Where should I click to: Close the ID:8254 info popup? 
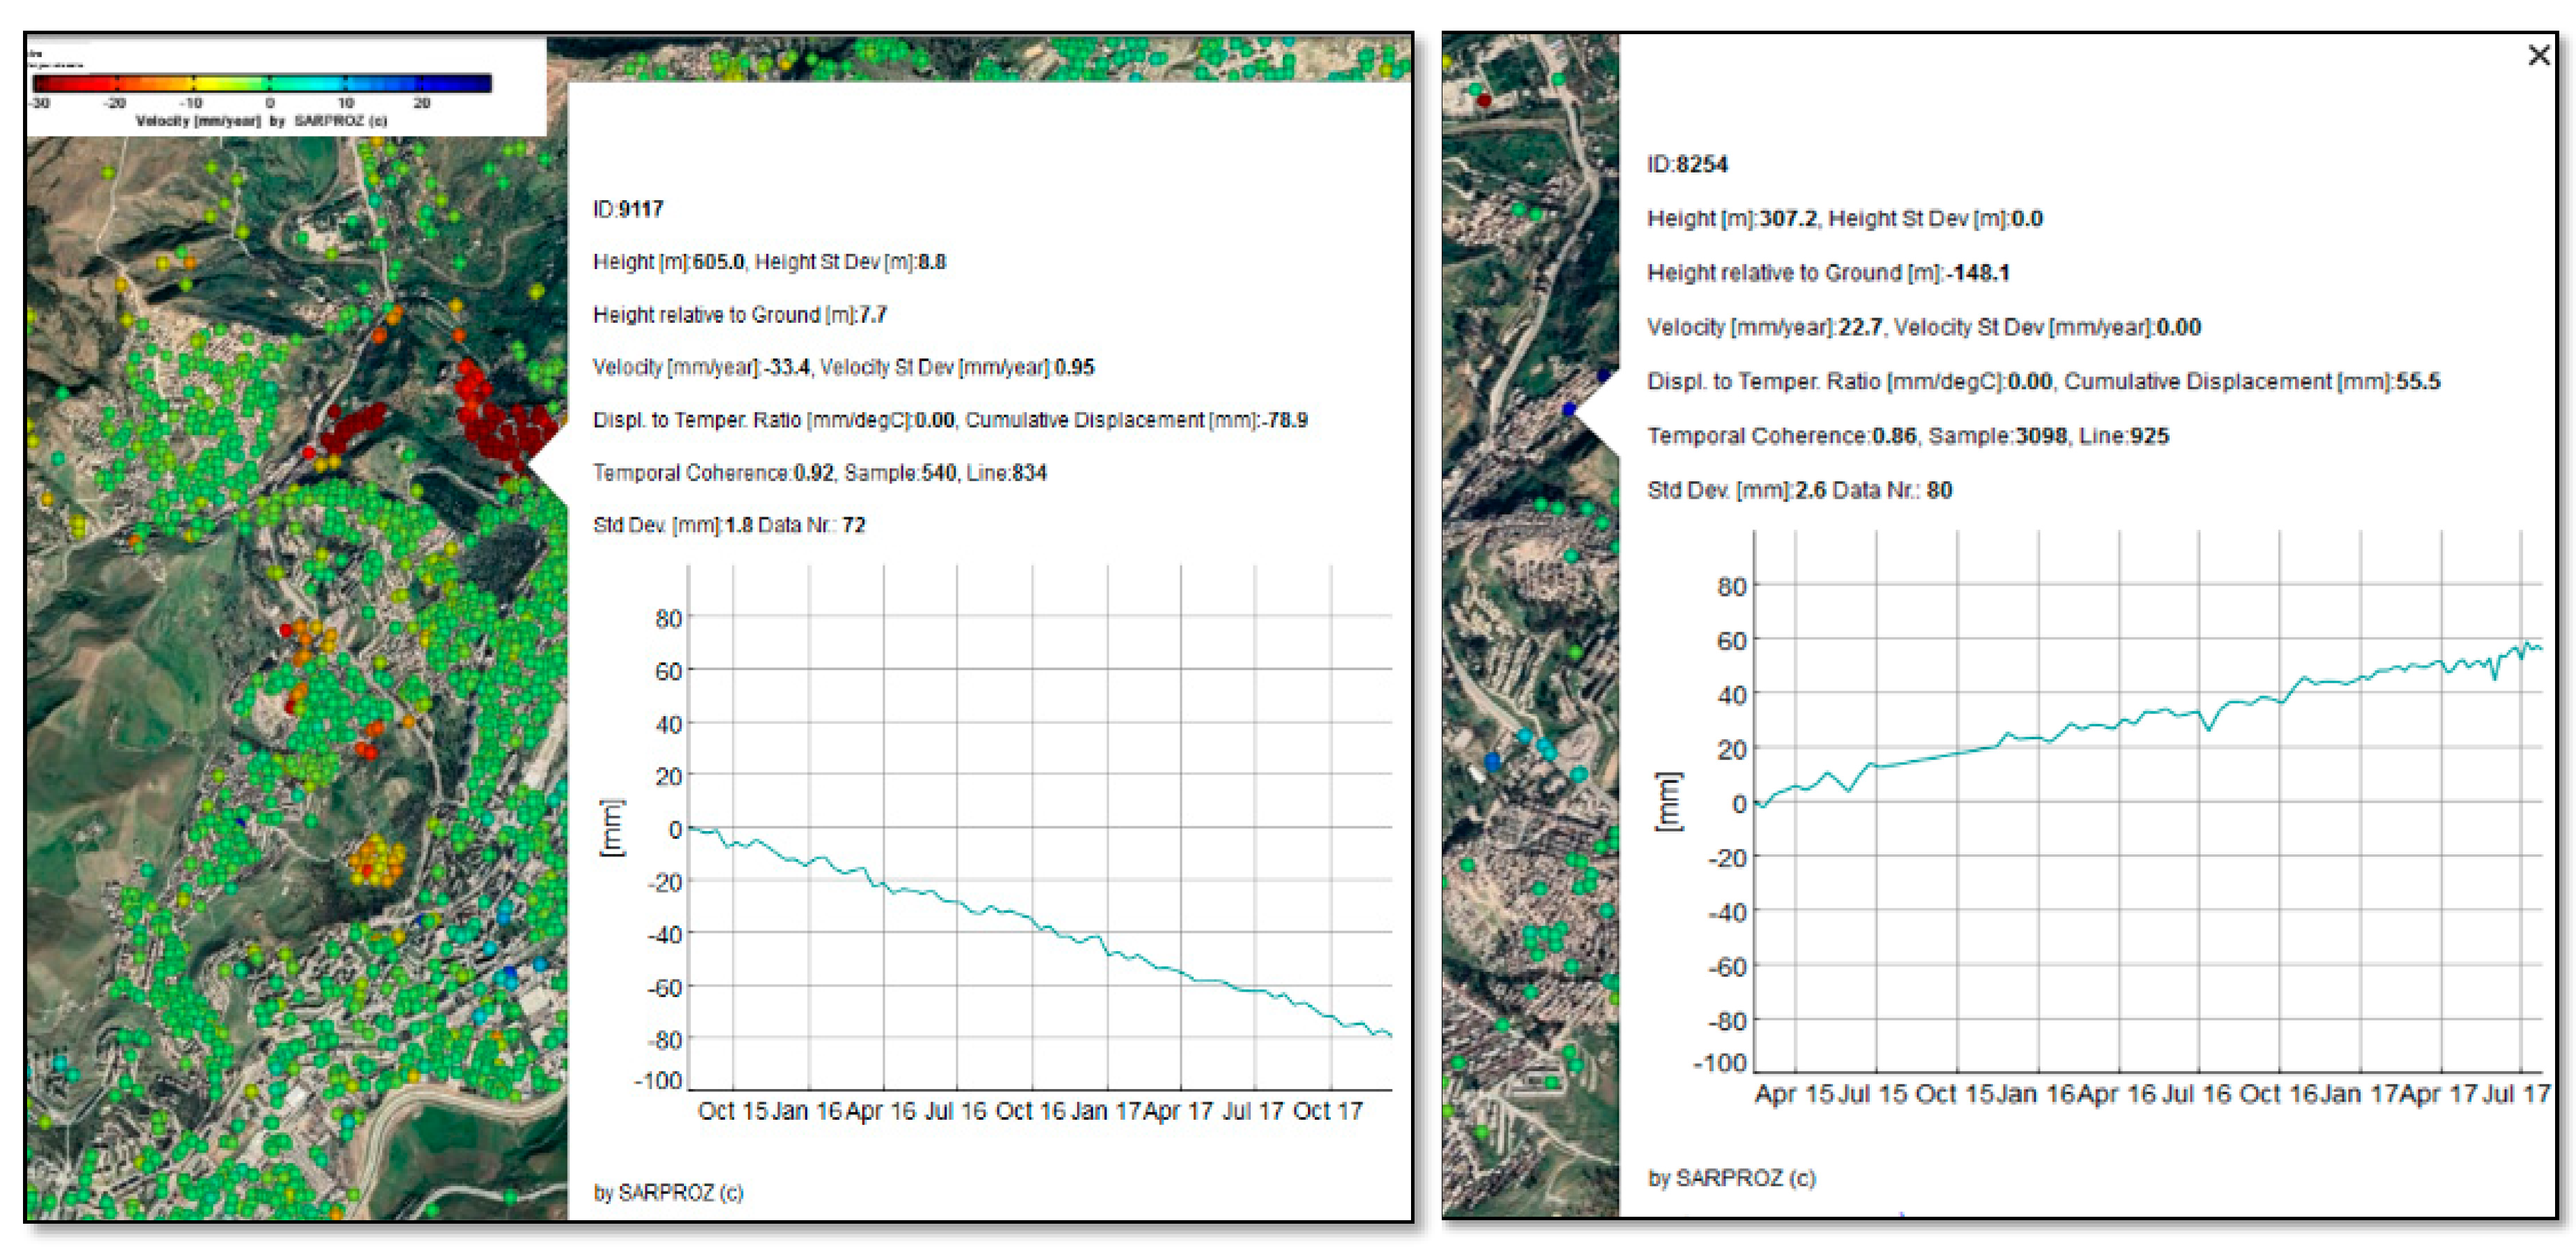point(2539,56)
